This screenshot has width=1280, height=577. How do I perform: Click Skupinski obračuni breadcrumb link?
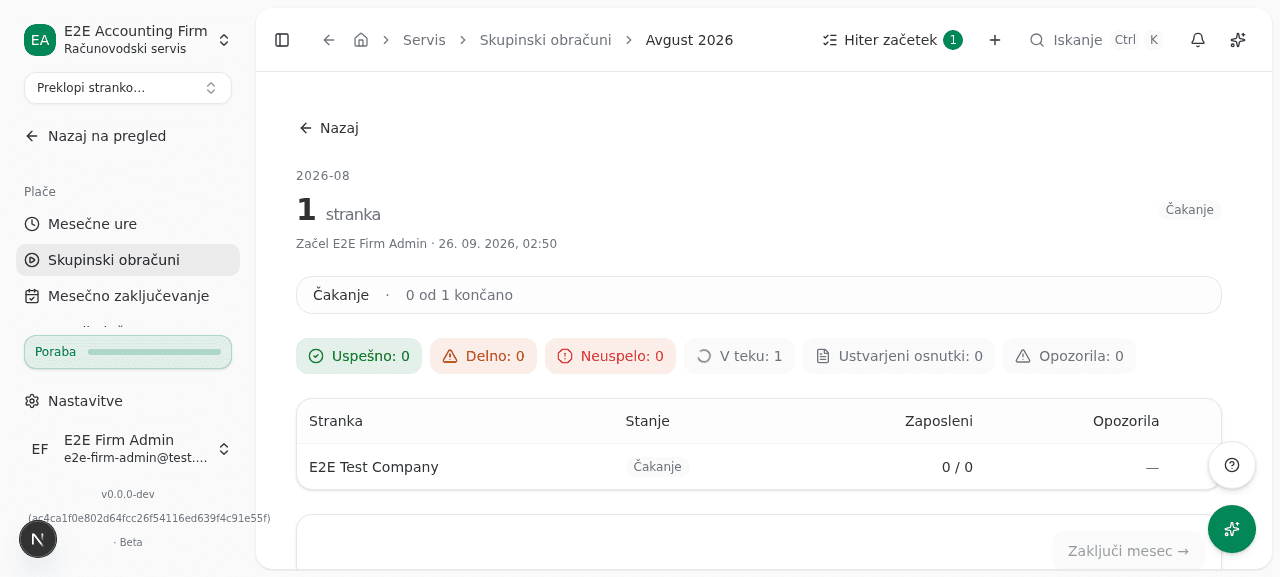545,40
